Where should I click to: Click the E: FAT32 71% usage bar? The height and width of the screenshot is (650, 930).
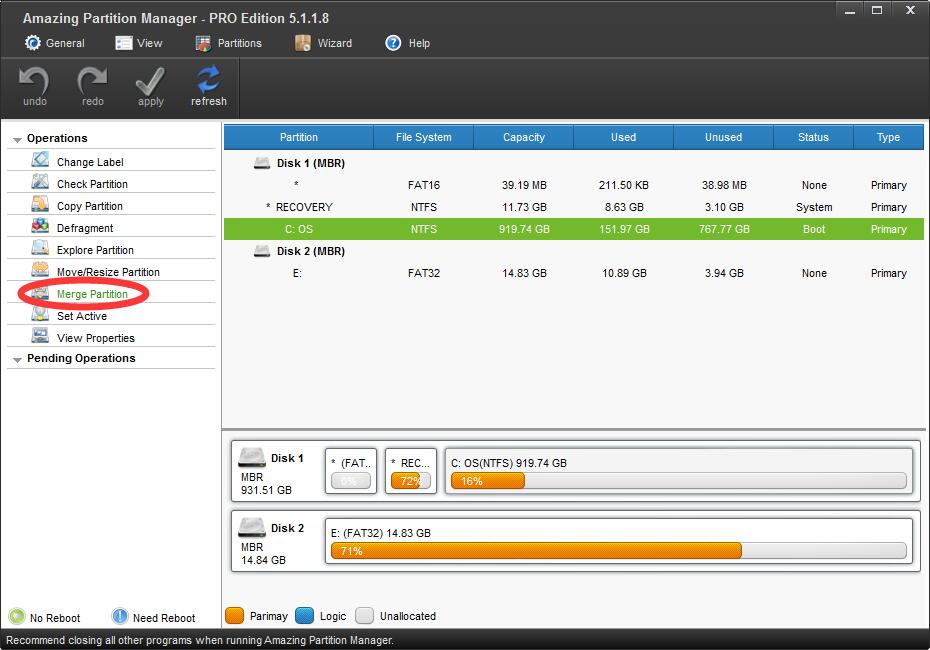(619, 551)
